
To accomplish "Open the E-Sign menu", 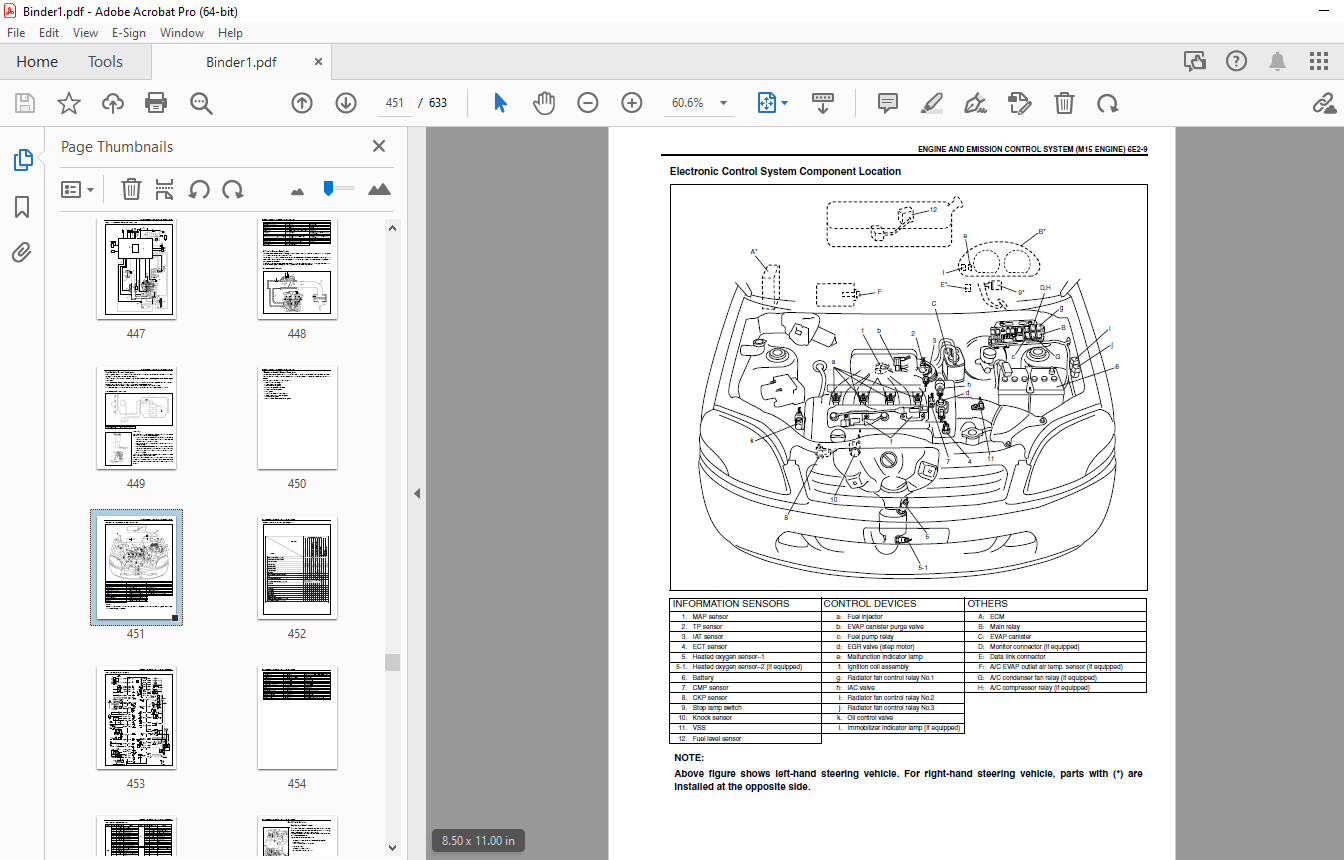I will tap(129, 32).
